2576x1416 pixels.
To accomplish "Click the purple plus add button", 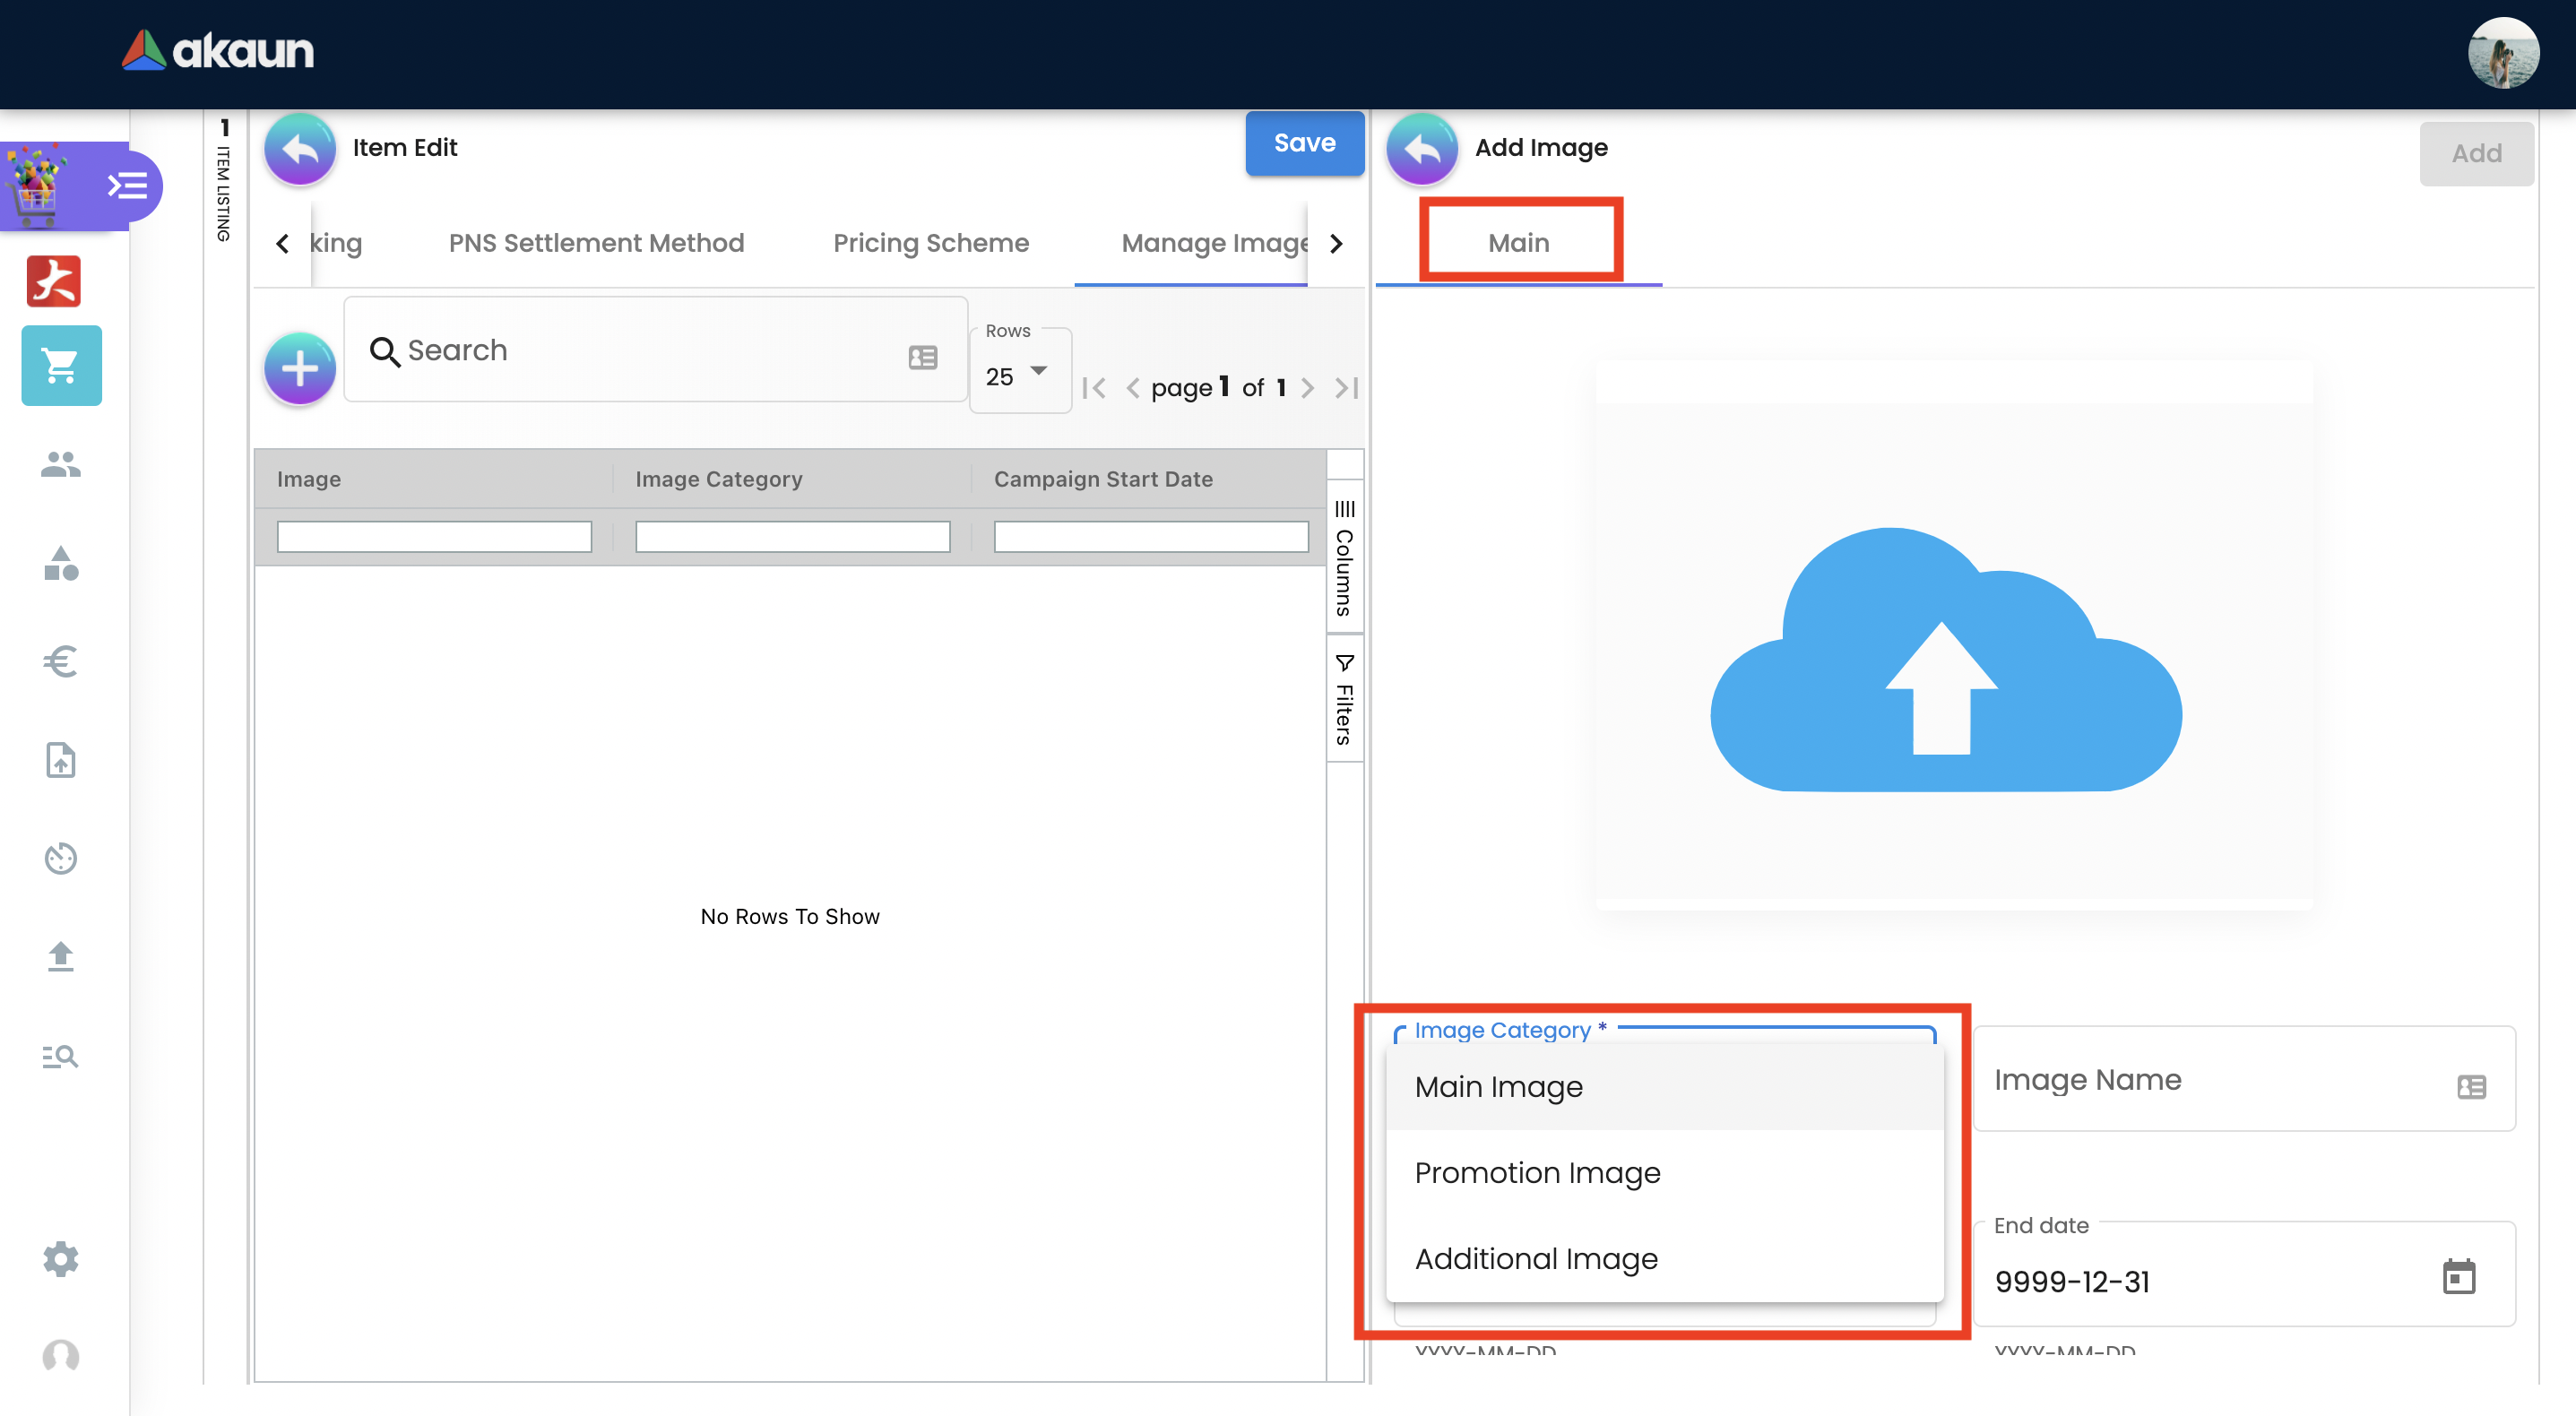I will tap(300, 368).
